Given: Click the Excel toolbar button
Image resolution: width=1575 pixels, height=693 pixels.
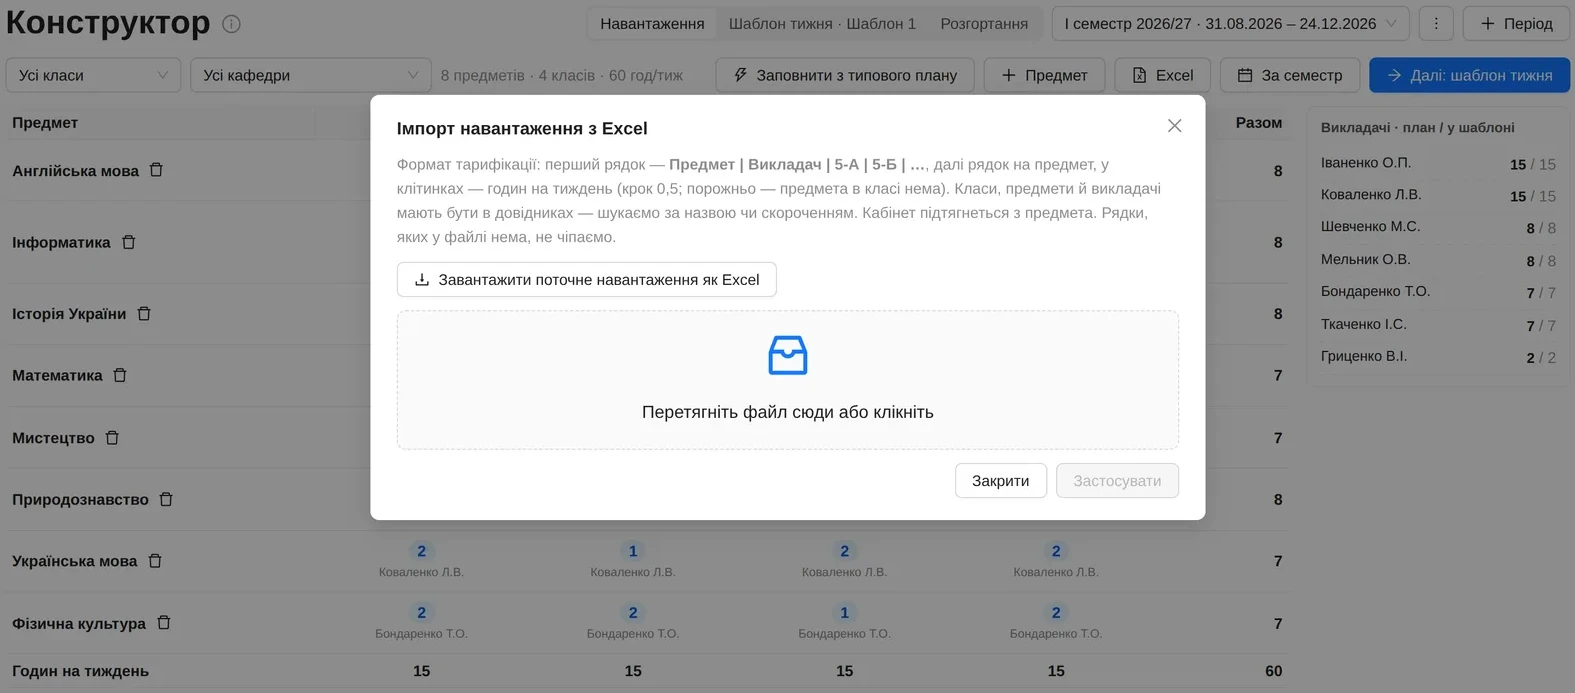Looking at the screenshot, I should (1162, 75).
